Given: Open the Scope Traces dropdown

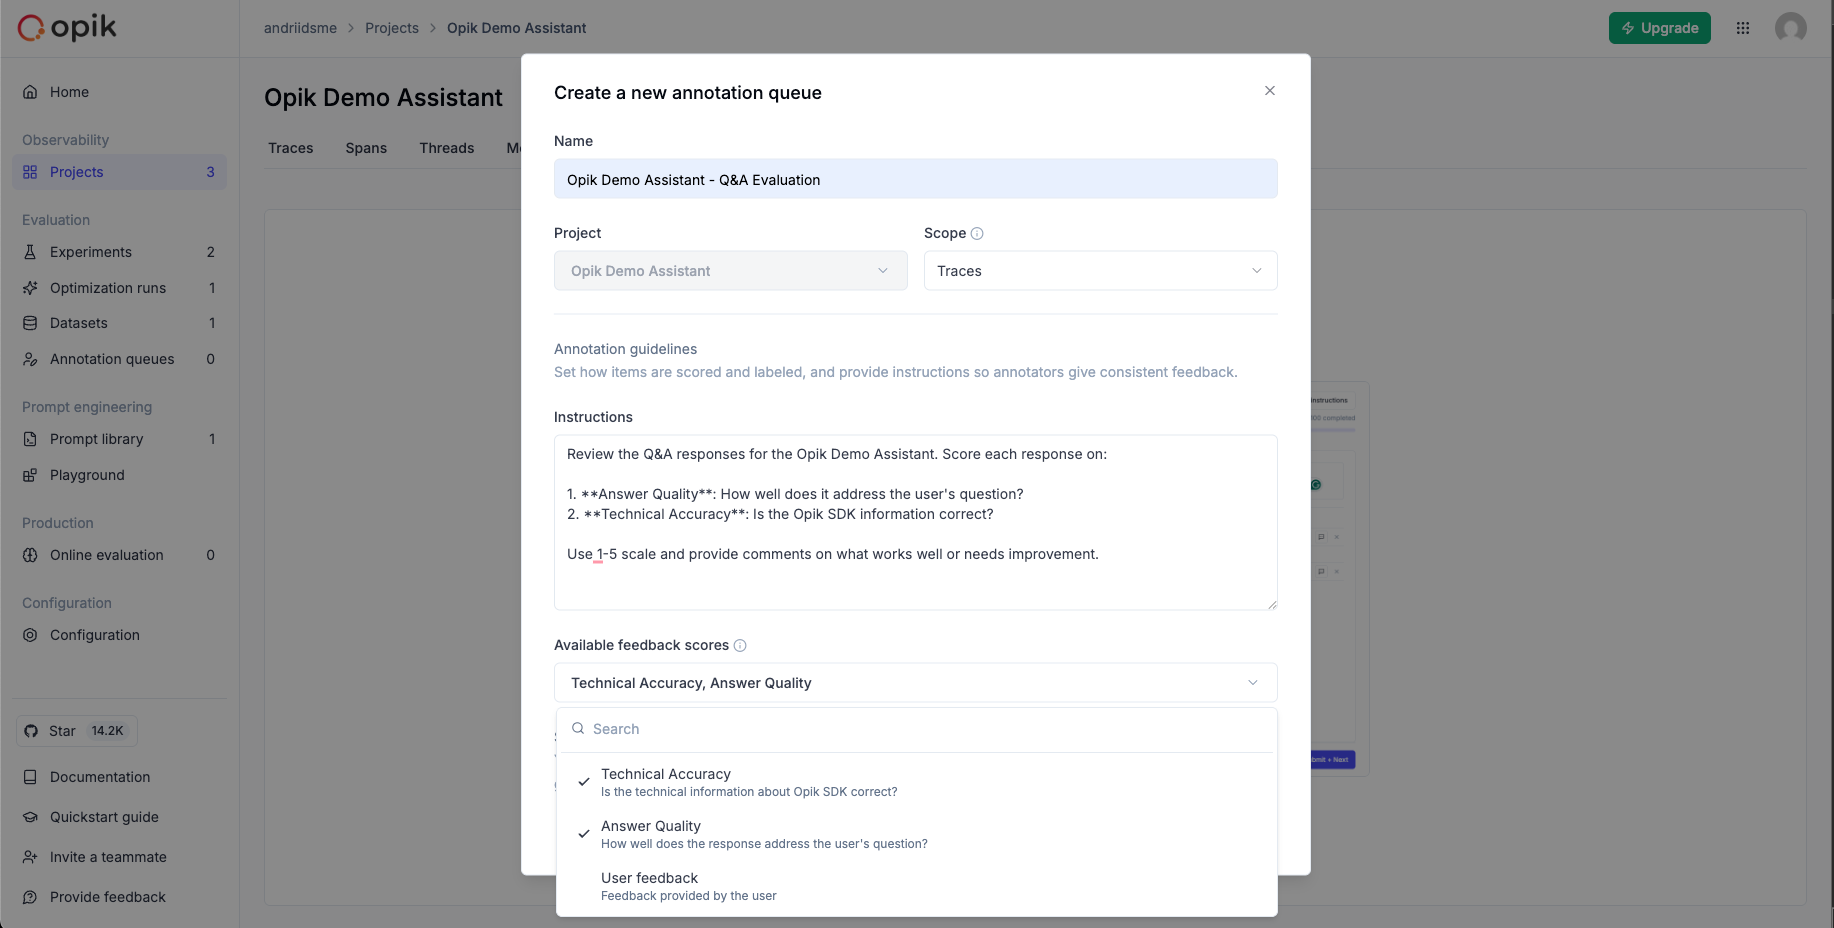Looking at the screenshot, I should pos(1100,271).
